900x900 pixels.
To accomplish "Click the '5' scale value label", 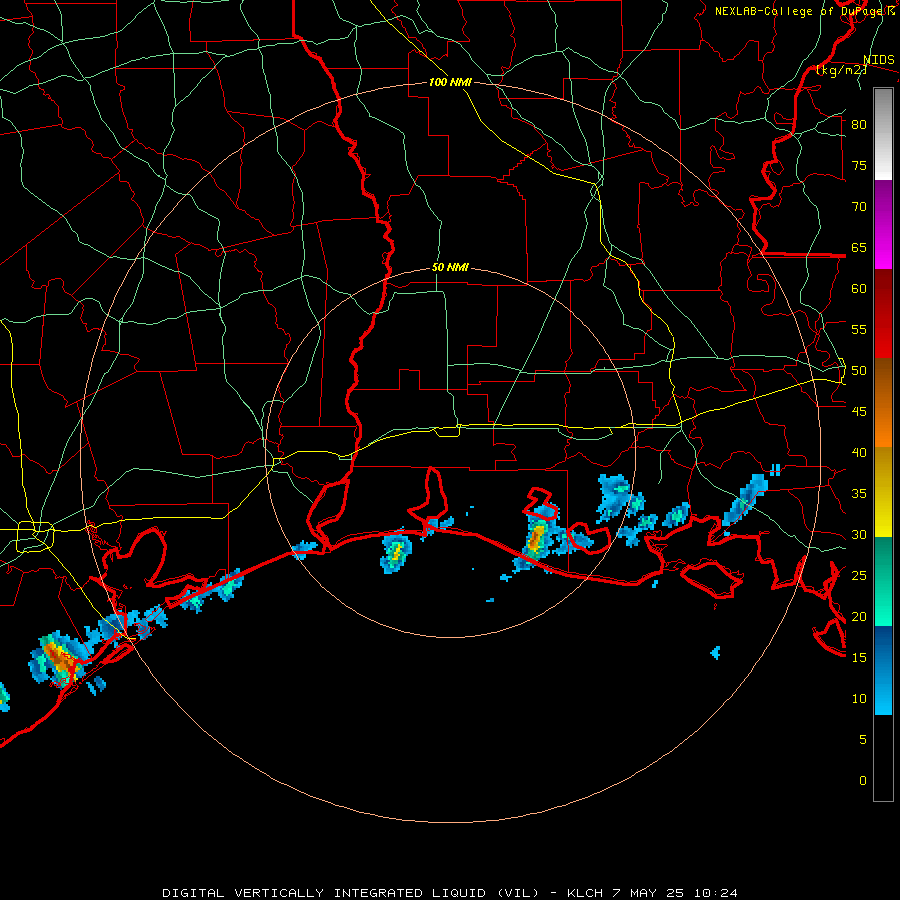I will coord(863,740).
